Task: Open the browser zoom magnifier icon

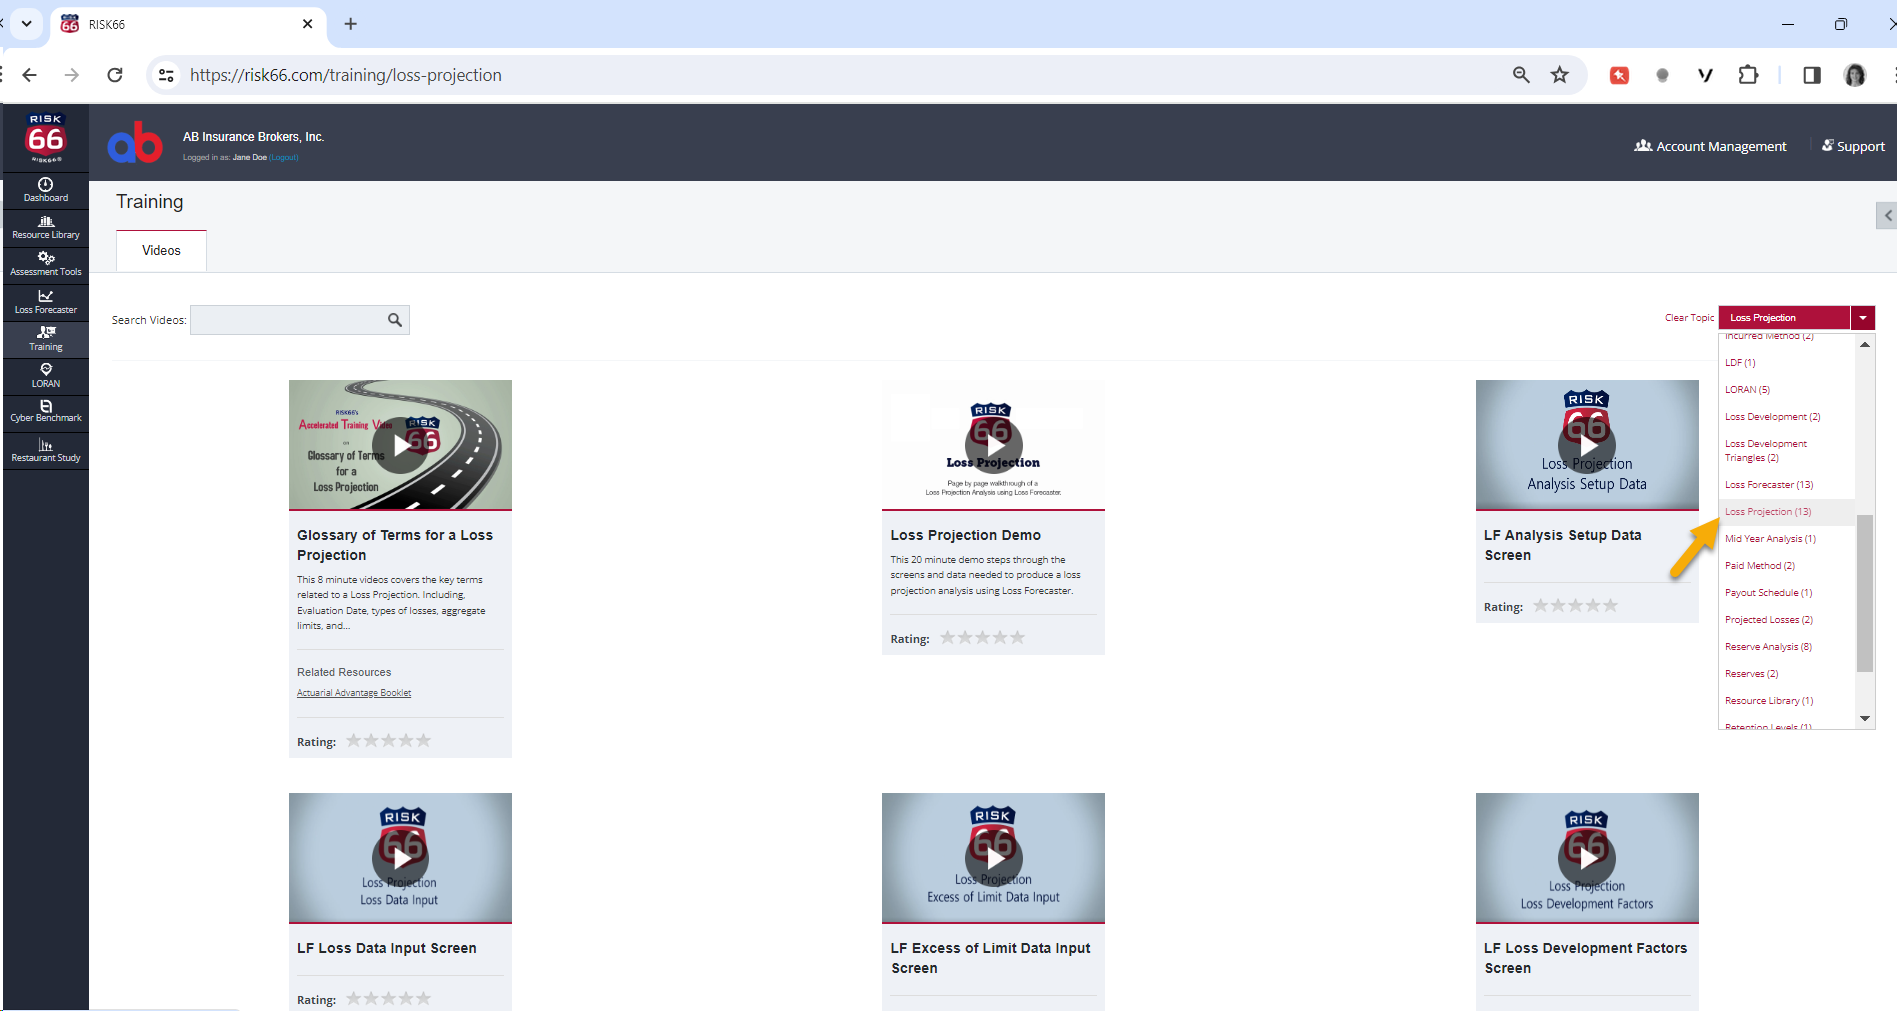Action: (x=1521, y=75)
